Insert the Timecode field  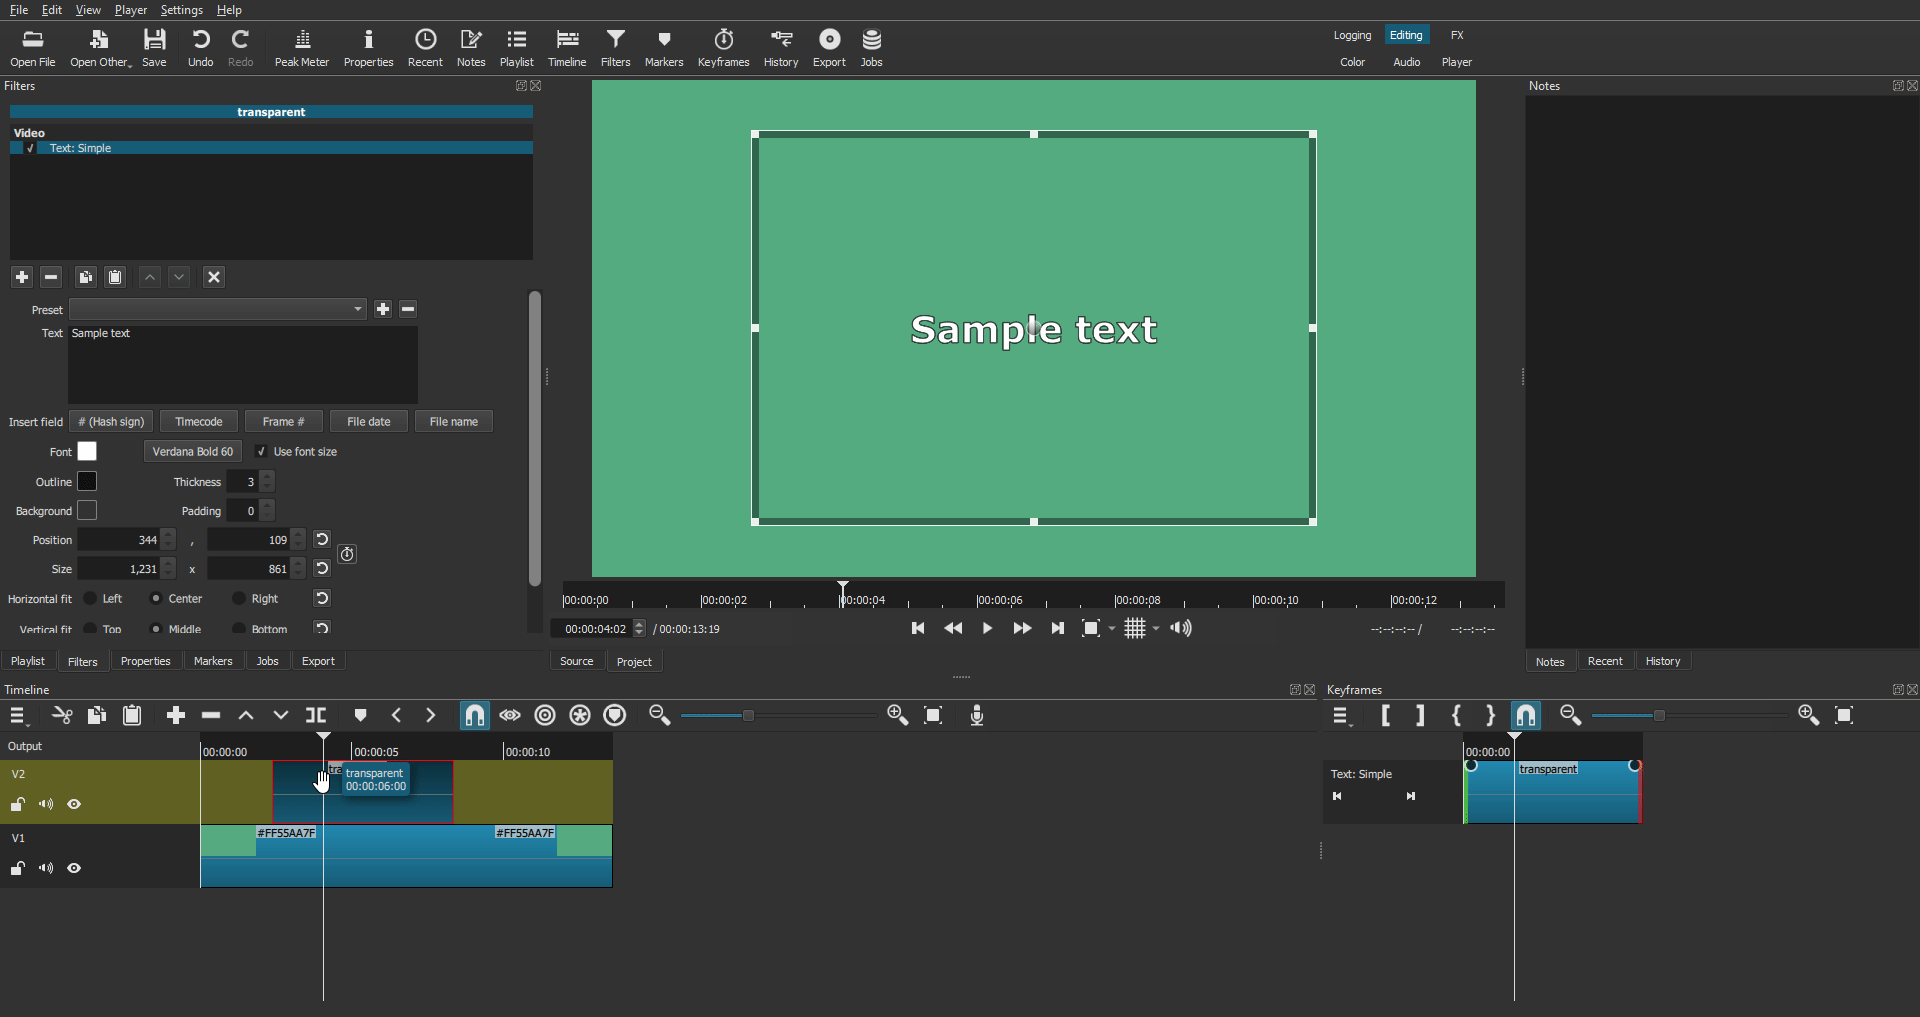(x=199, y=422)
